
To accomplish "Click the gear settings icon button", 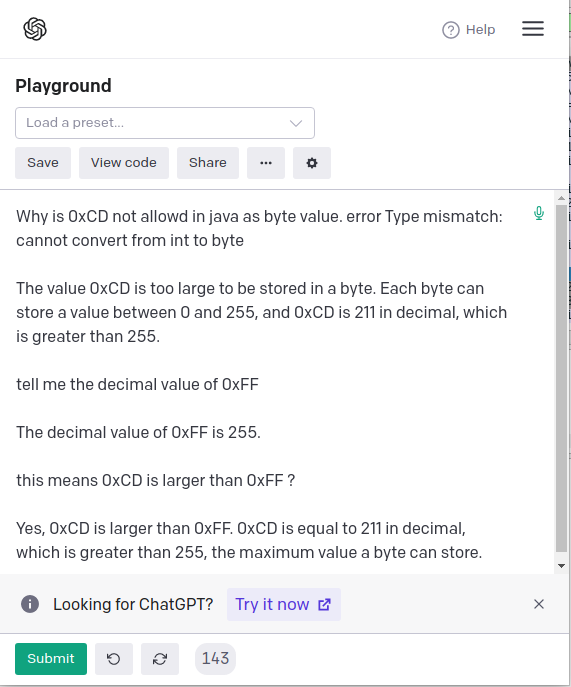I will click(312, 163).
